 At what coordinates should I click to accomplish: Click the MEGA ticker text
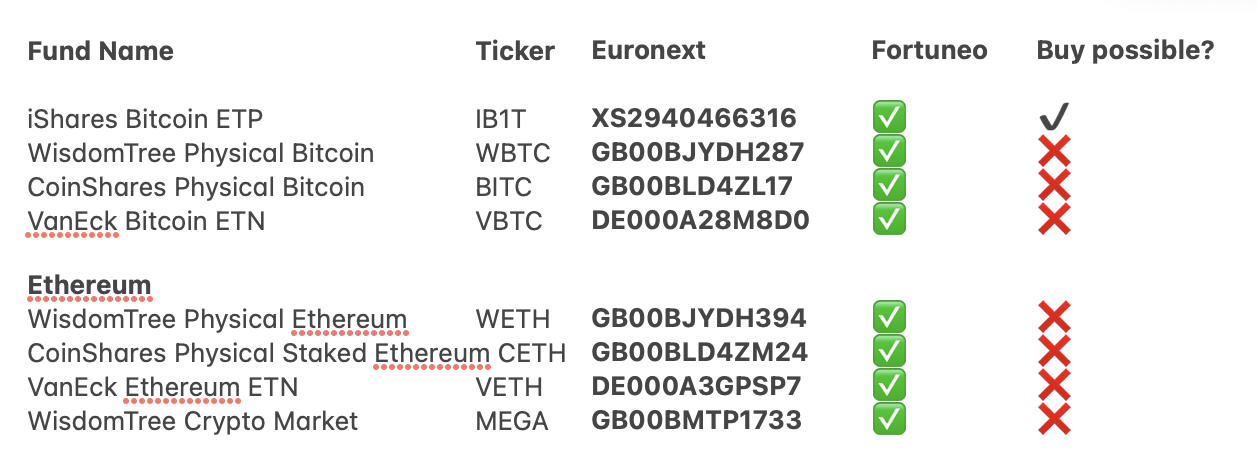pos(512,421)
